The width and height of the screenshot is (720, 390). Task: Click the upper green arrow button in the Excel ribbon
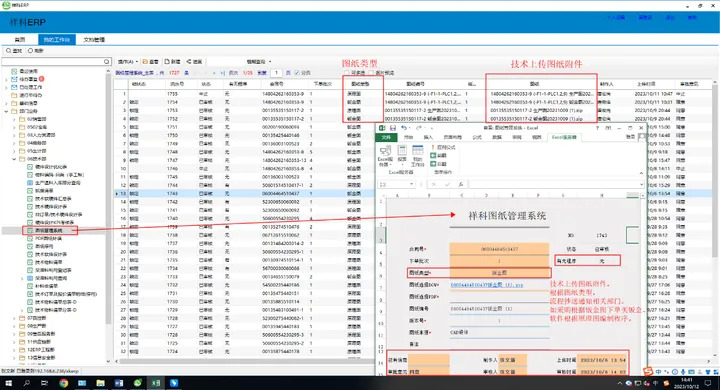433,155
